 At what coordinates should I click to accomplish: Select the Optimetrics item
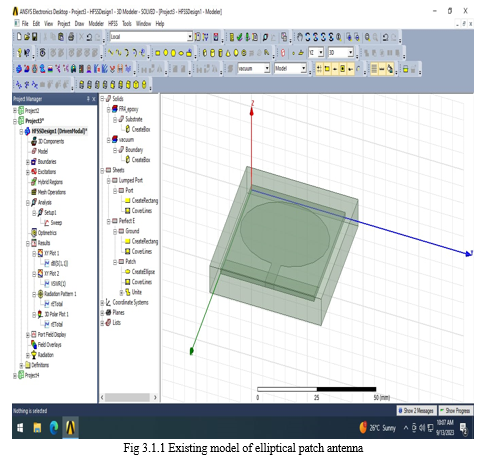tap(47, 233)
